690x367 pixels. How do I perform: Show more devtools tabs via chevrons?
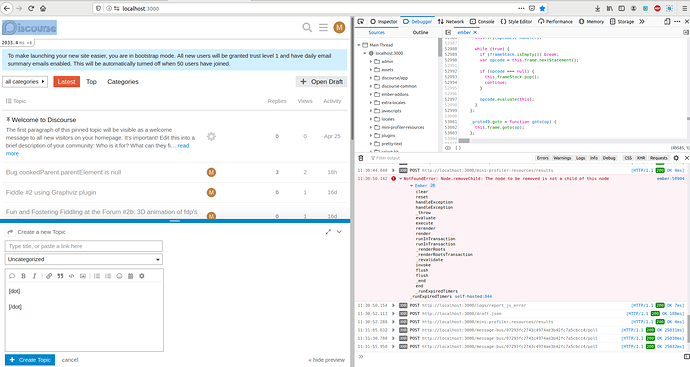point(642,21)
